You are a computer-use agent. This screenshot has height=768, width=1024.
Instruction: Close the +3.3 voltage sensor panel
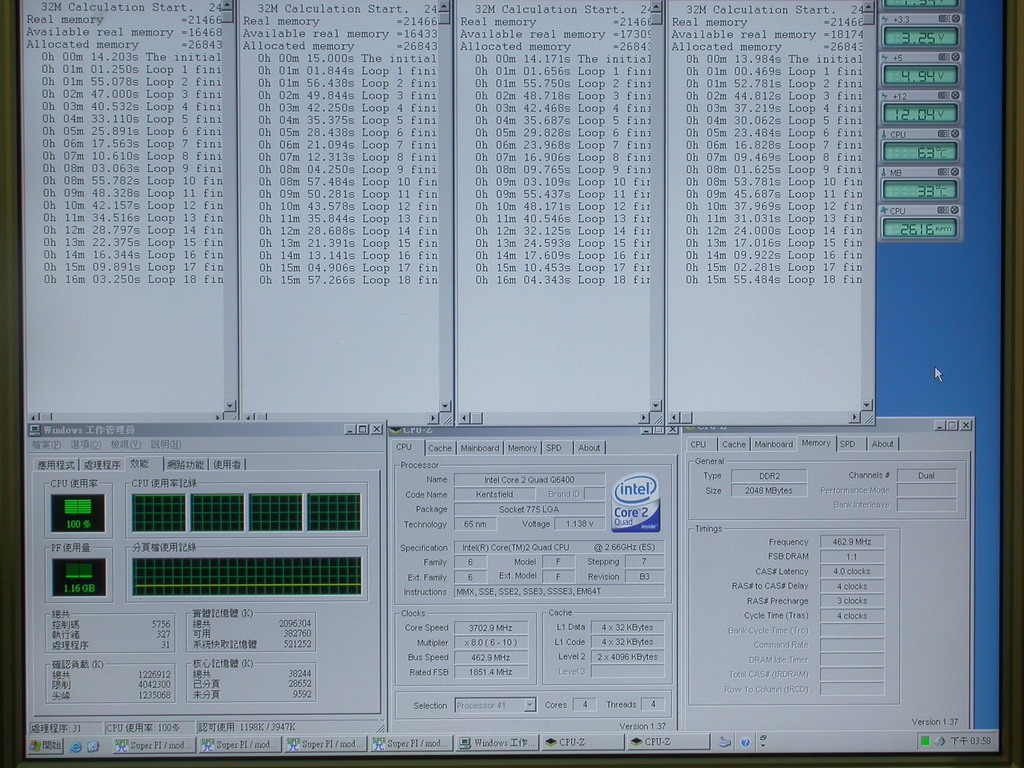(x=955, y=19)
